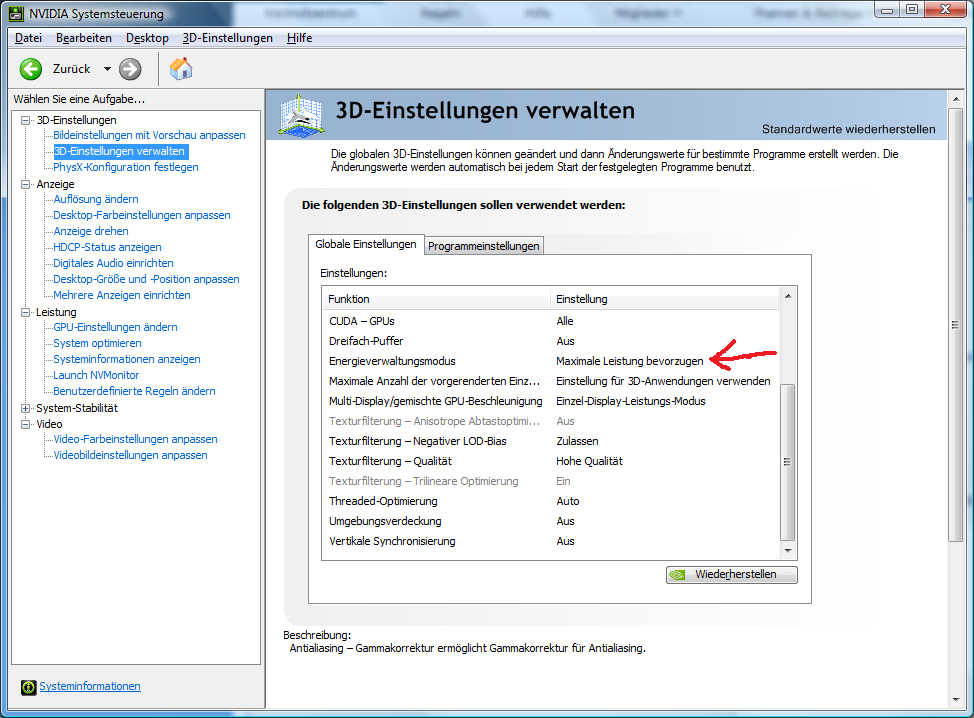Image resolution: width=974 pixels, height=718 pixels.
Task: Open the Bearbeiten menu
Action: [x=84, y=38]
